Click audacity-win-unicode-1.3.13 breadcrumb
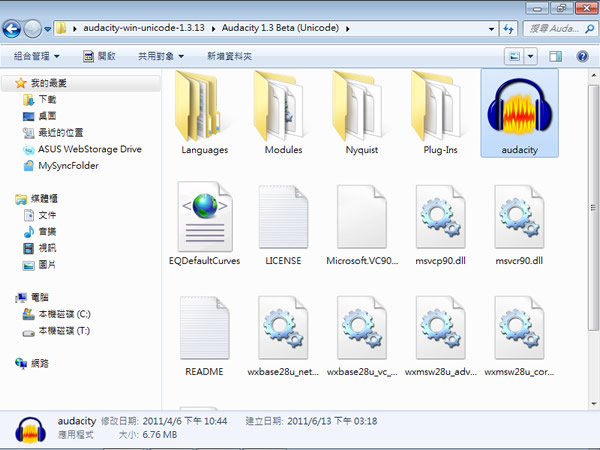Viewport: 600px width, 450px height. pos(144,28)
